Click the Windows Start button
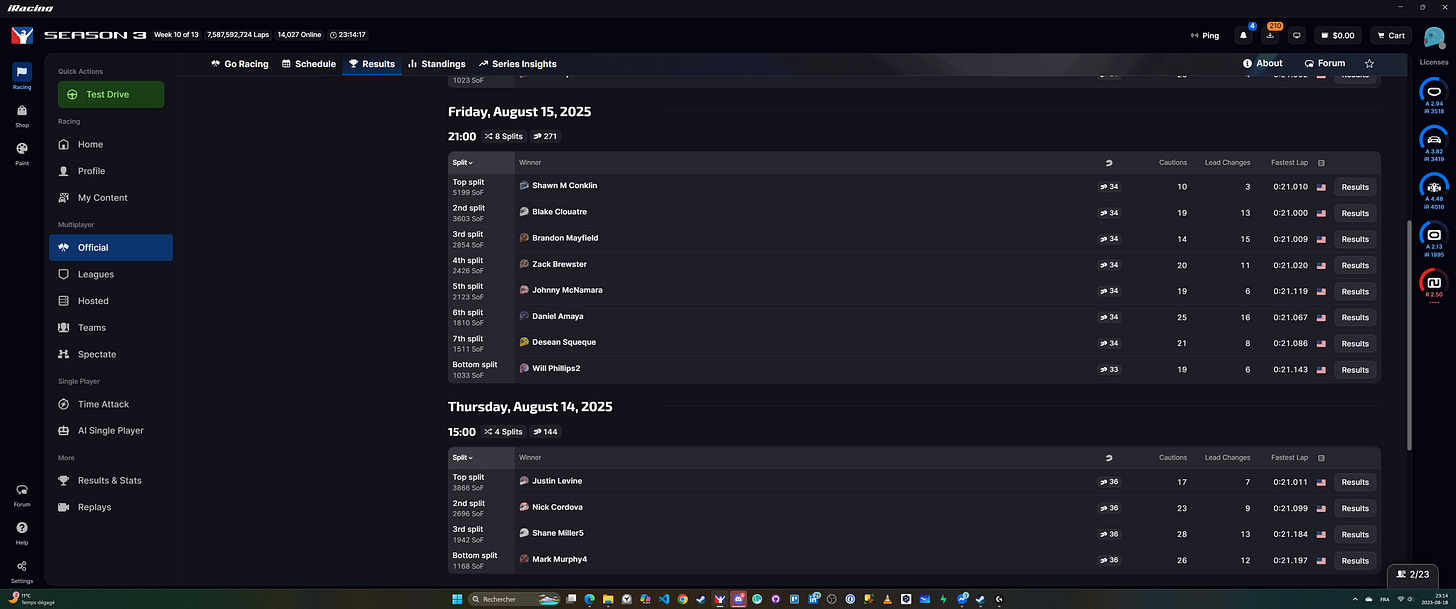 (x=457, y=599)
